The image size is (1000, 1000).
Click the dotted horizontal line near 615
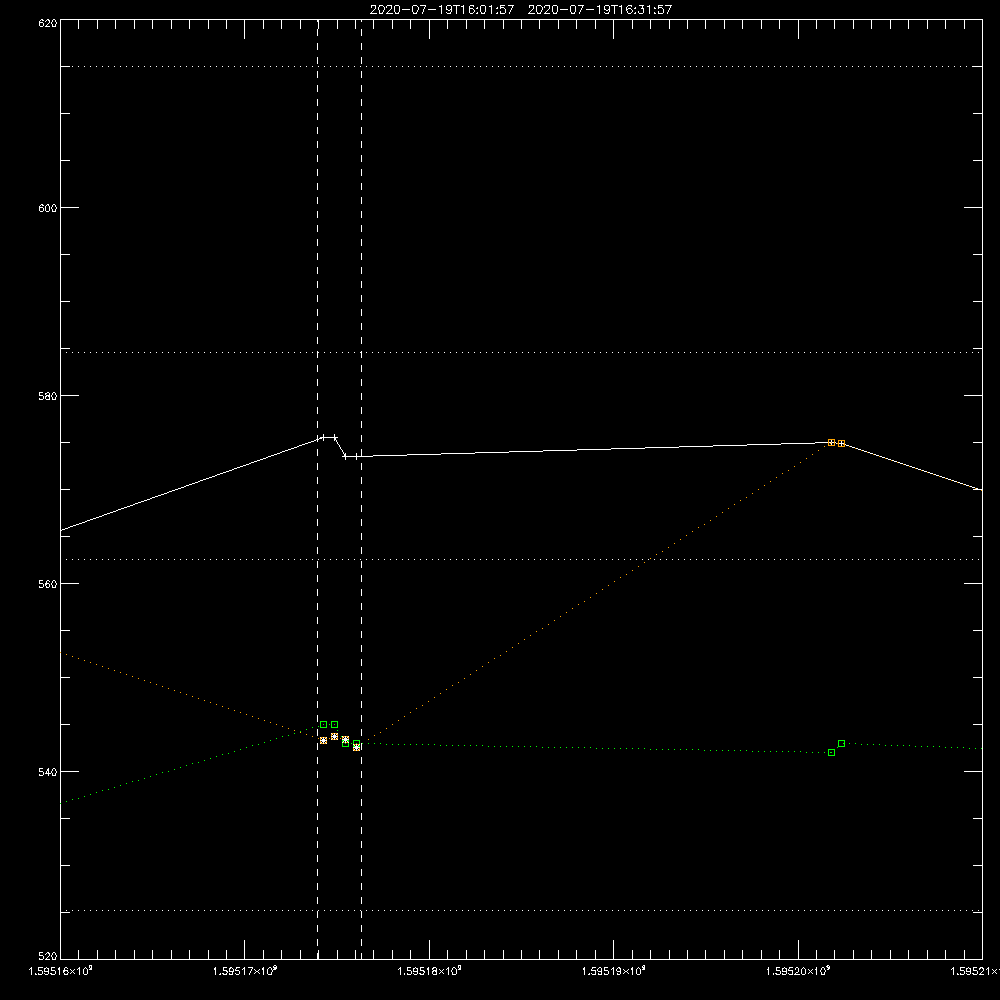click(521, 66)
